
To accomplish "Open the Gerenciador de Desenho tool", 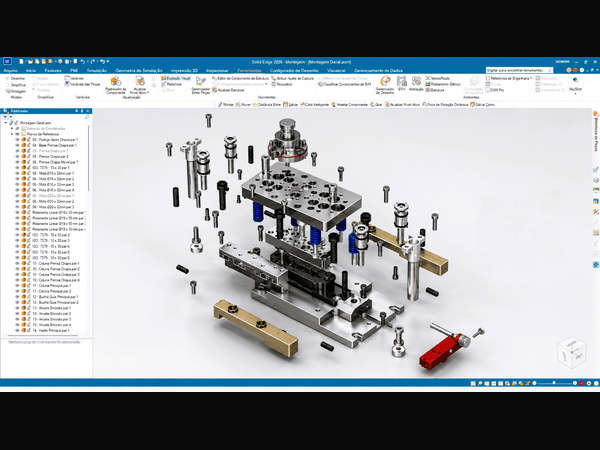I will point(385,85).
